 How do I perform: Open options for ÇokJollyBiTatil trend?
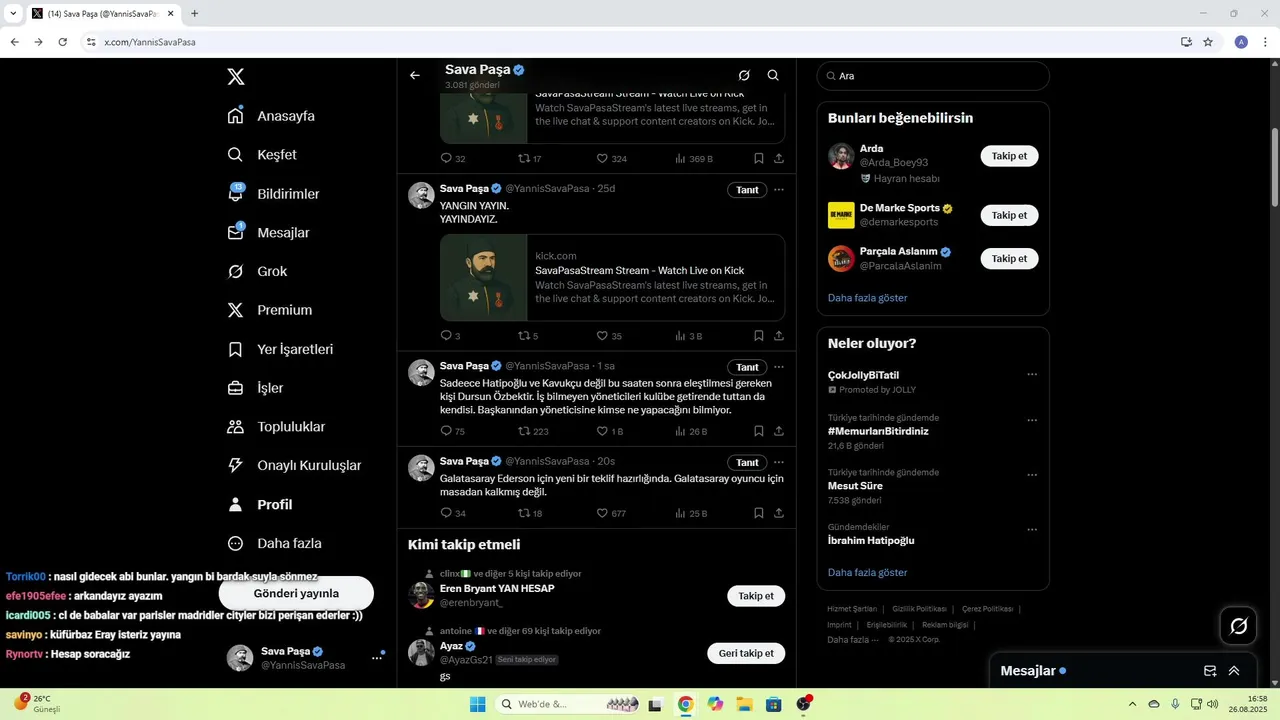click(x=1032, y=375)
